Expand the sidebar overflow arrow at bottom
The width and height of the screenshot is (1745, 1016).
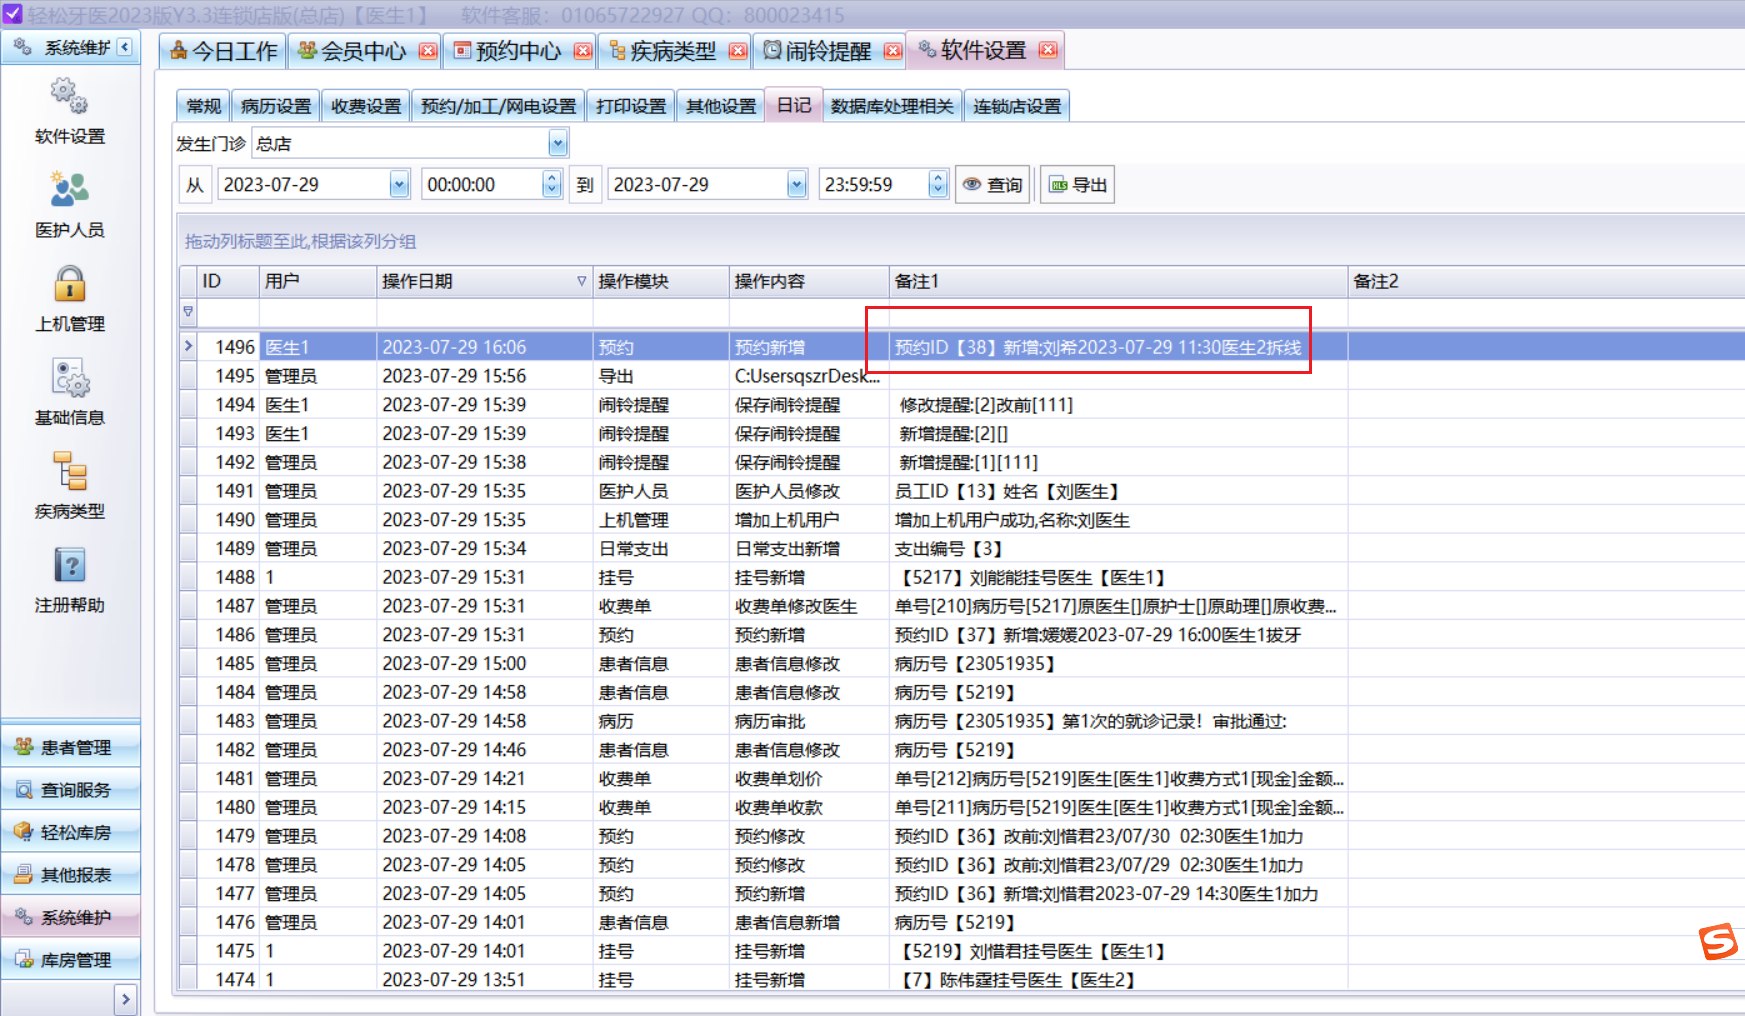(x=125, y=999)
